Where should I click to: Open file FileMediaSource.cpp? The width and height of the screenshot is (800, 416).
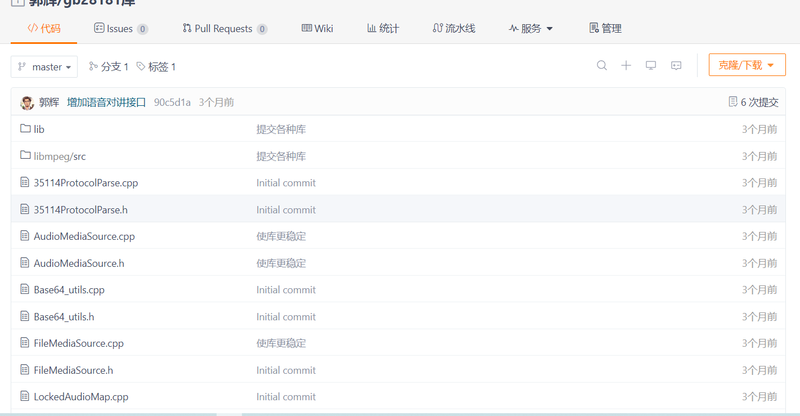point(79,344)
